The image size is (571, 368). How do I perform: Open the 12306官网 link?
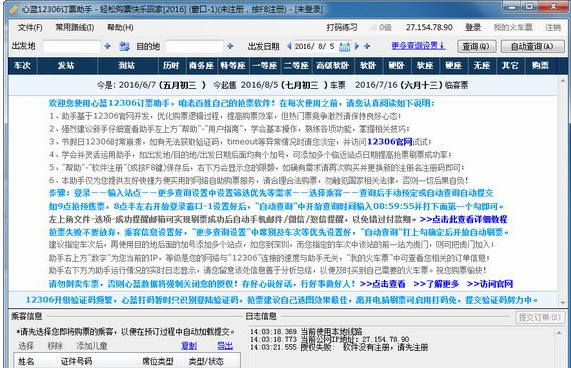click(x=390, y=142)
